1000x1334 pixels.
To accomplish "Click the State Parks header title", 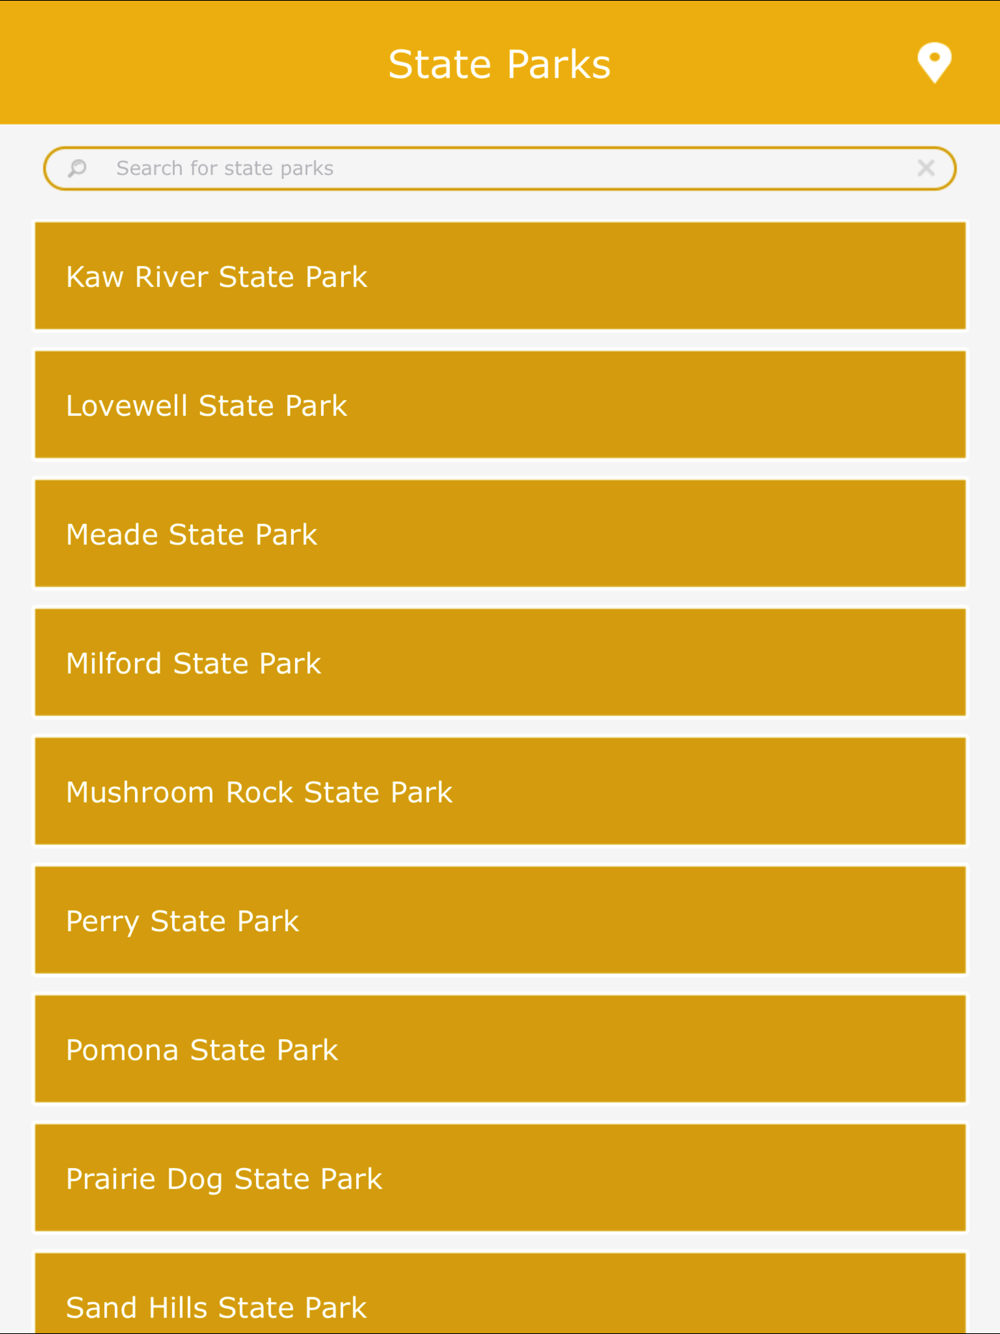I will point(499,64).
